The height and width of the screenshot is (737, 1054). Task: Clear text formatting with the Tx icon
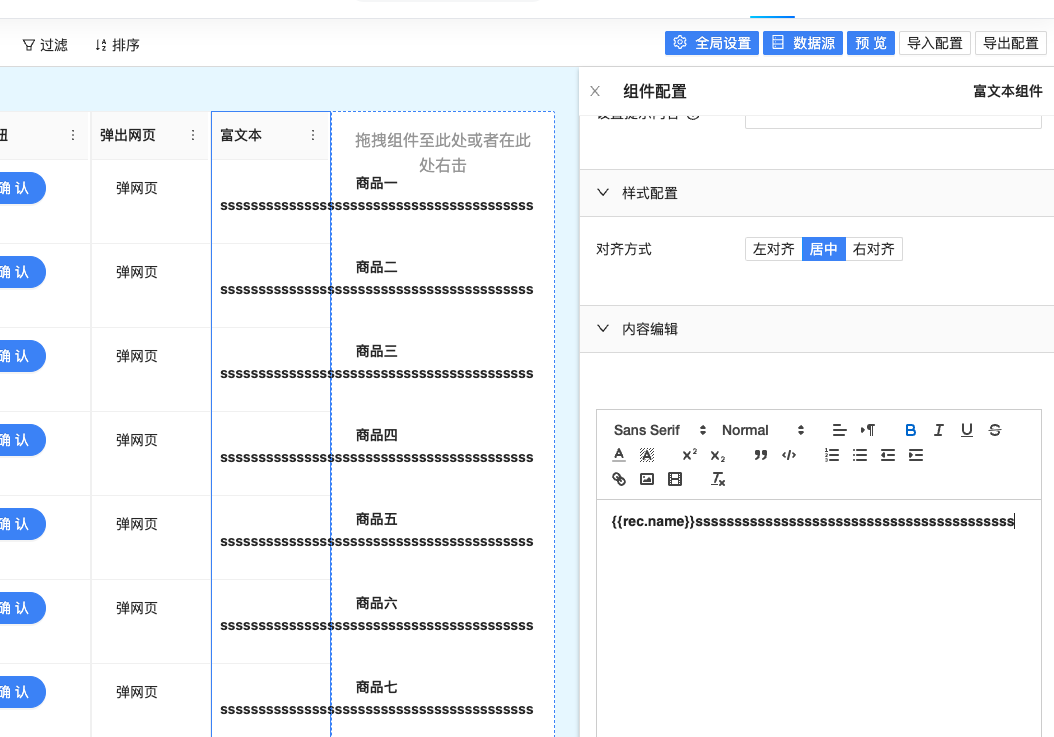(718, 479)
